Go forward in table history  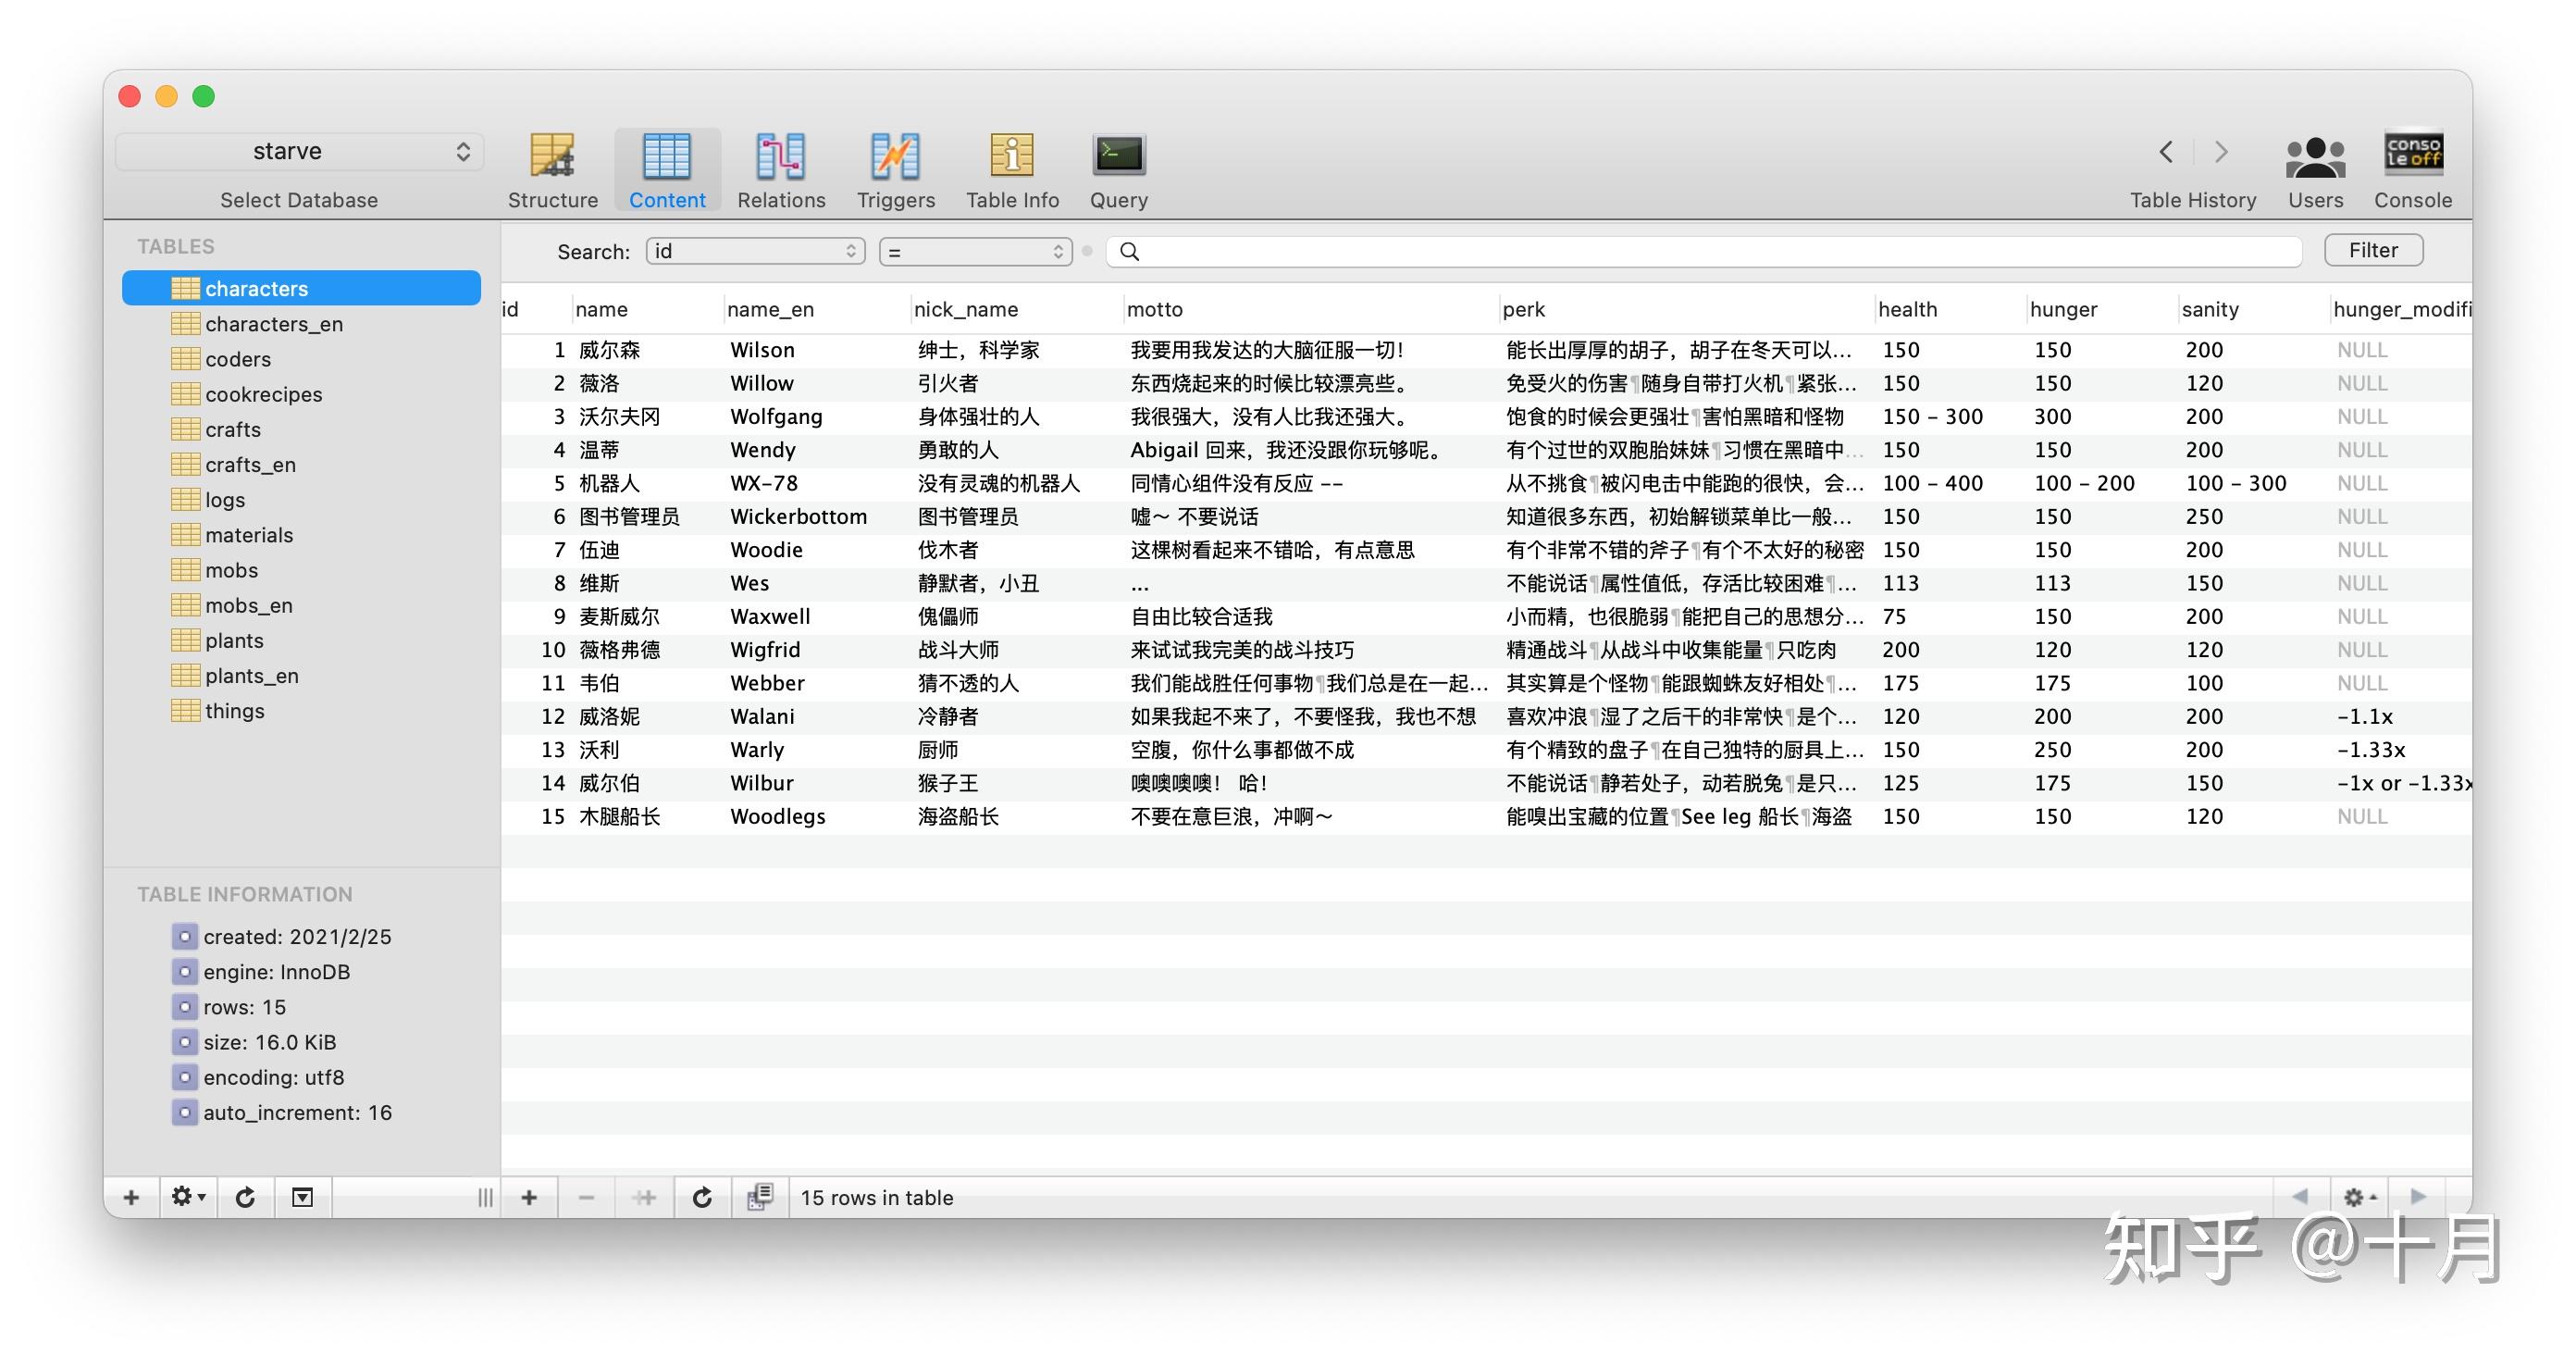click(x=2221, y=152)
